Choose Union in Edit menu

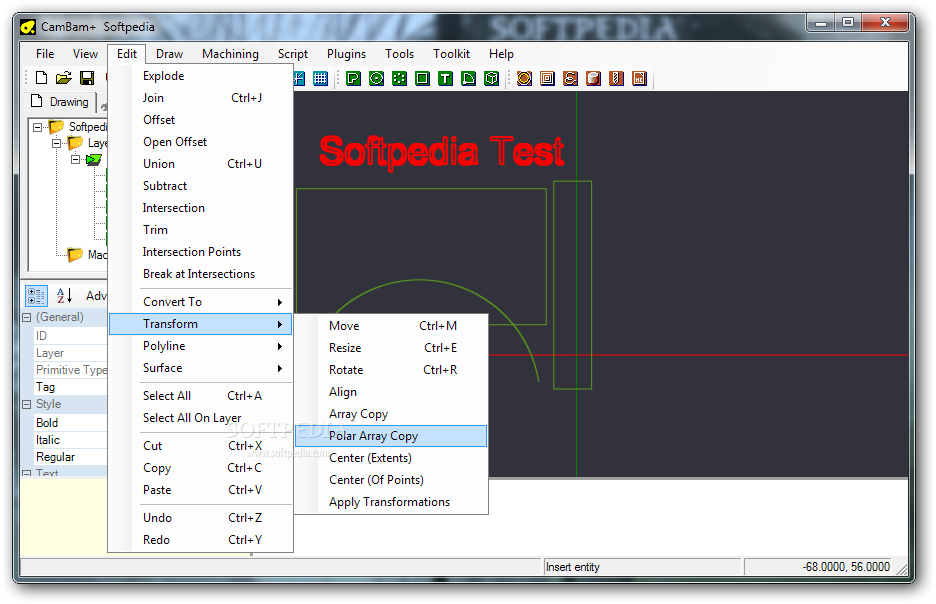[201, 164]
